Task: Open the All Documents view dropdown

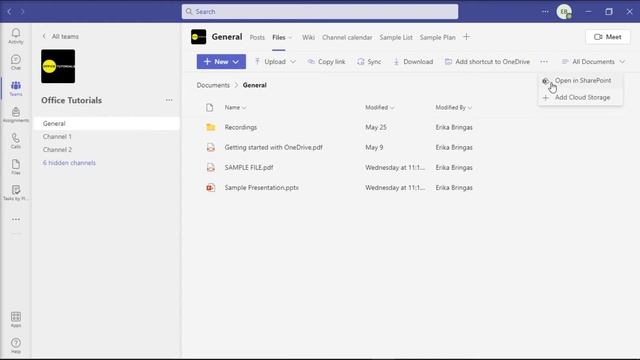Action: coord(593,62)
